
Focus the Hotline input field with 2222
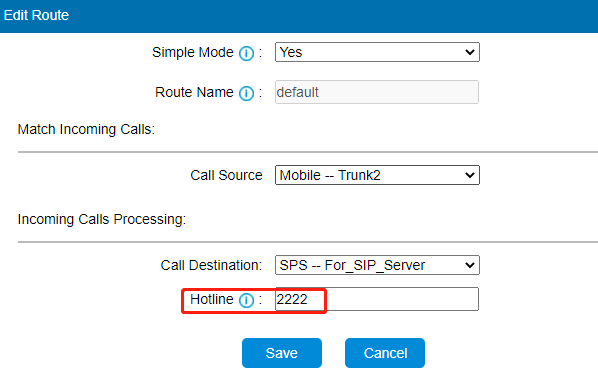377,299
